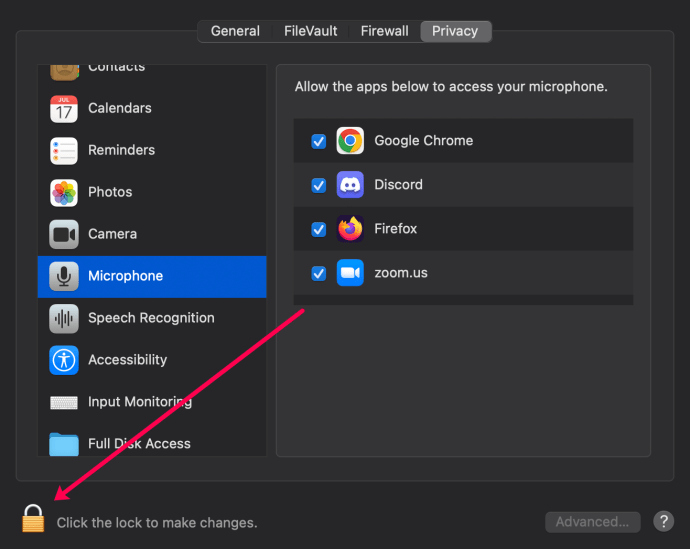Choose the Photos flower icon
This screenshot has height=549, width=690.
[x=64, y=193]
